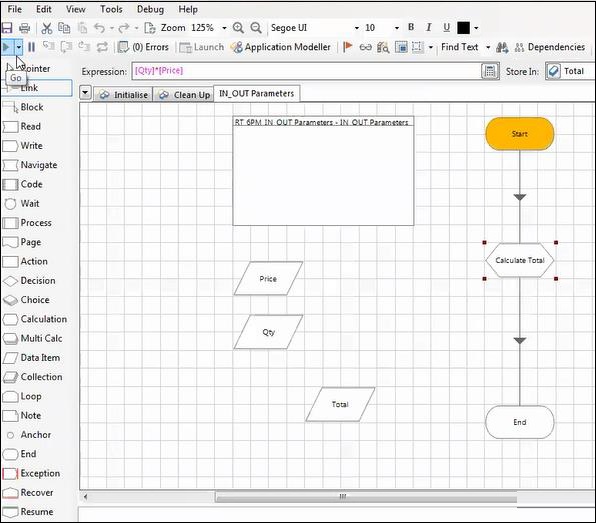Select the Data Item stage tool

[x=31, y=358]
